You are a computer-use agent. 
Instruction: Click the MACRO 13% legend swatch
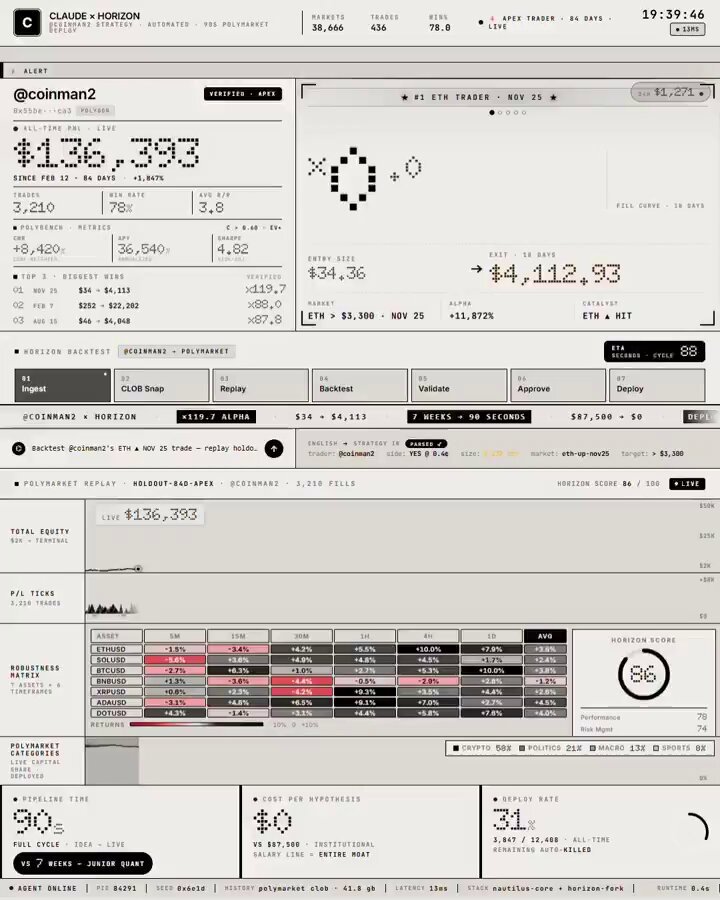pos(593,748)
